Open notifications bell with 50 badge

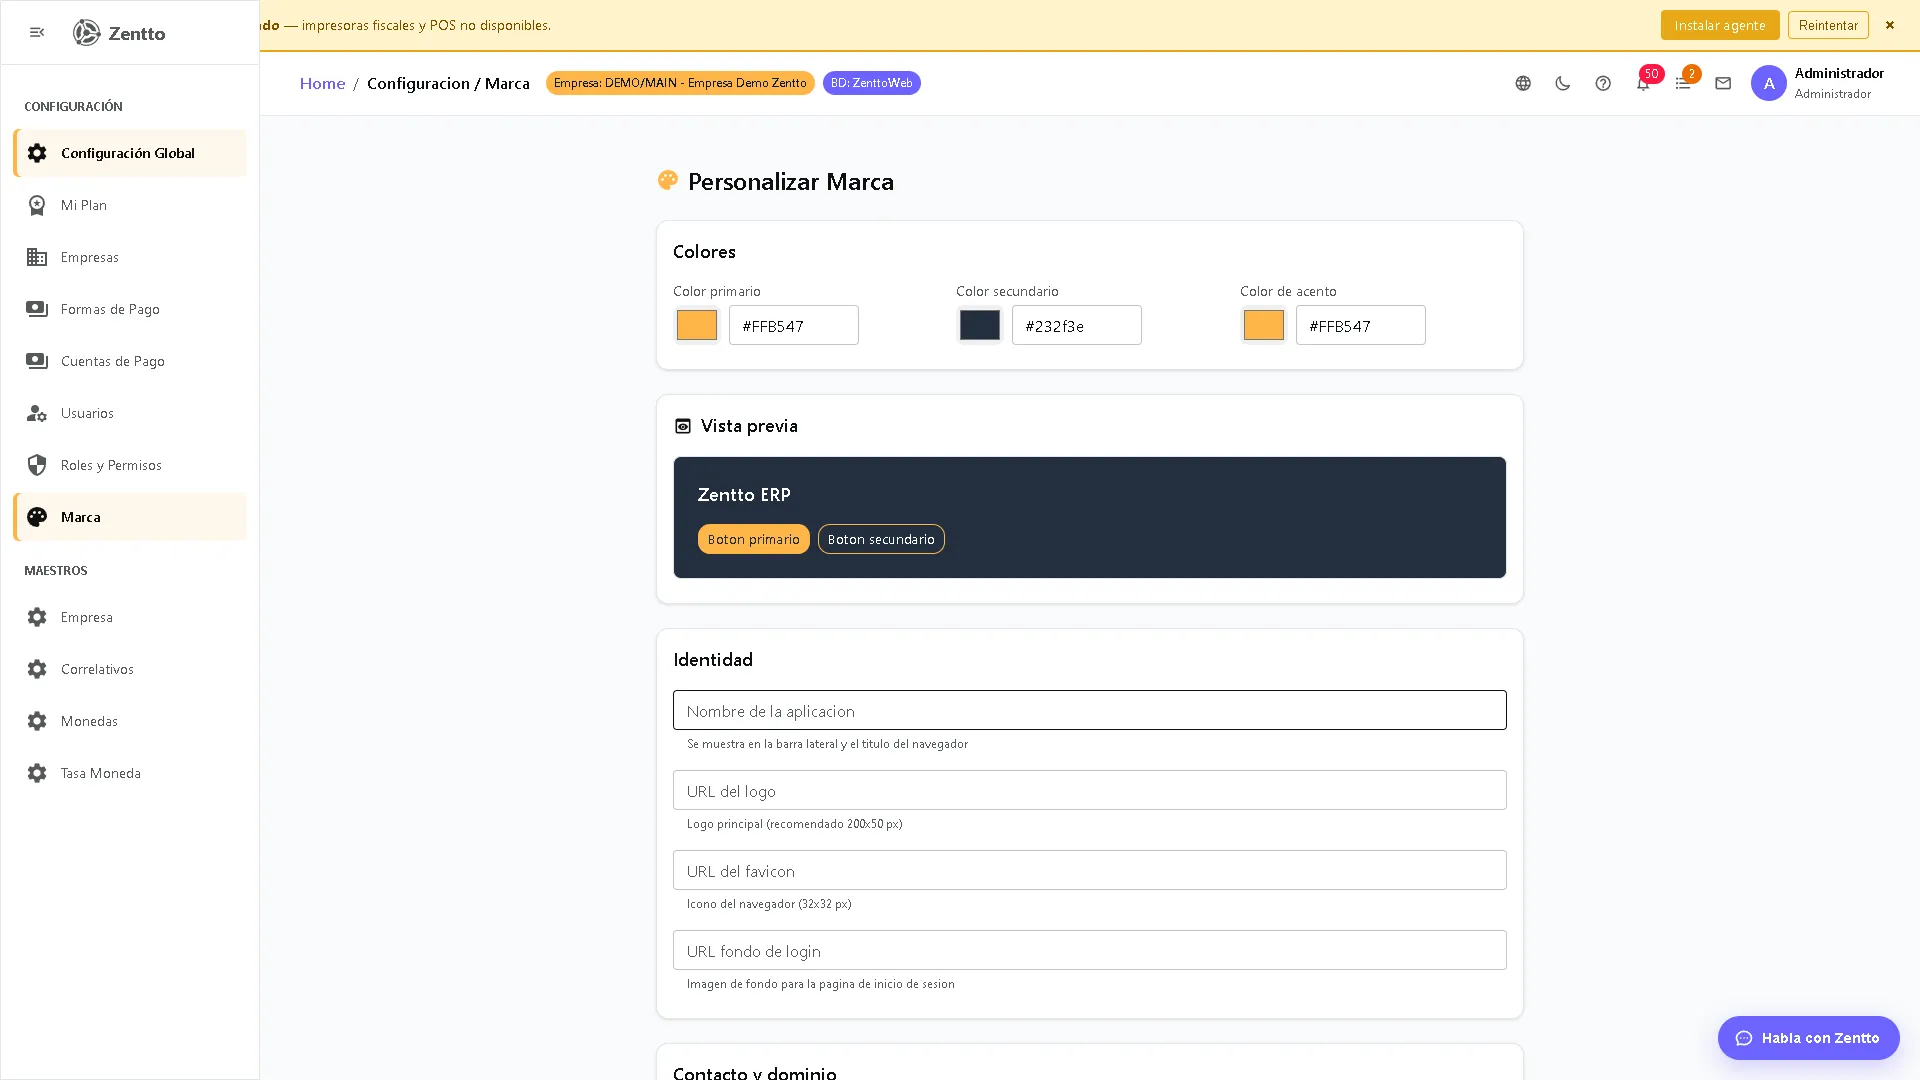tap(1643, 84)
